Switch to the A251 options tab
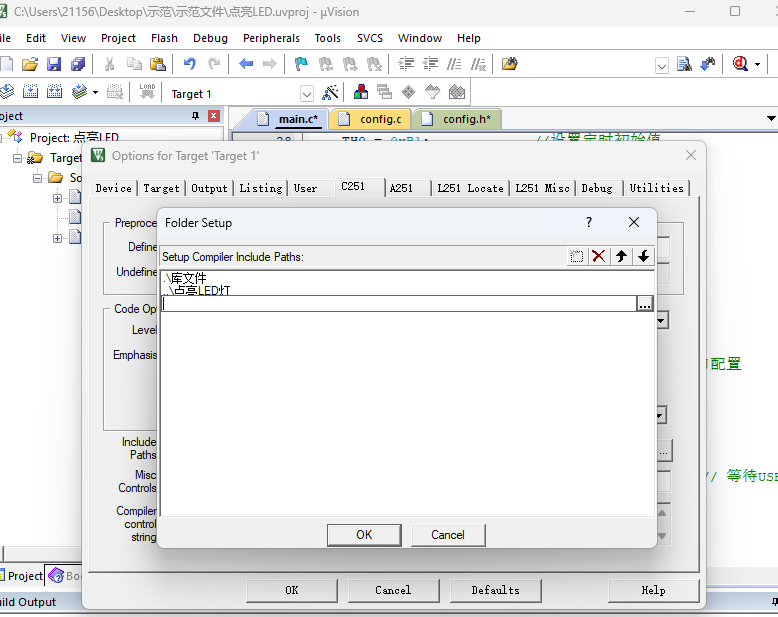Image resolution: width=778 pixels, height=617 pixels. (x=401, y=188)
